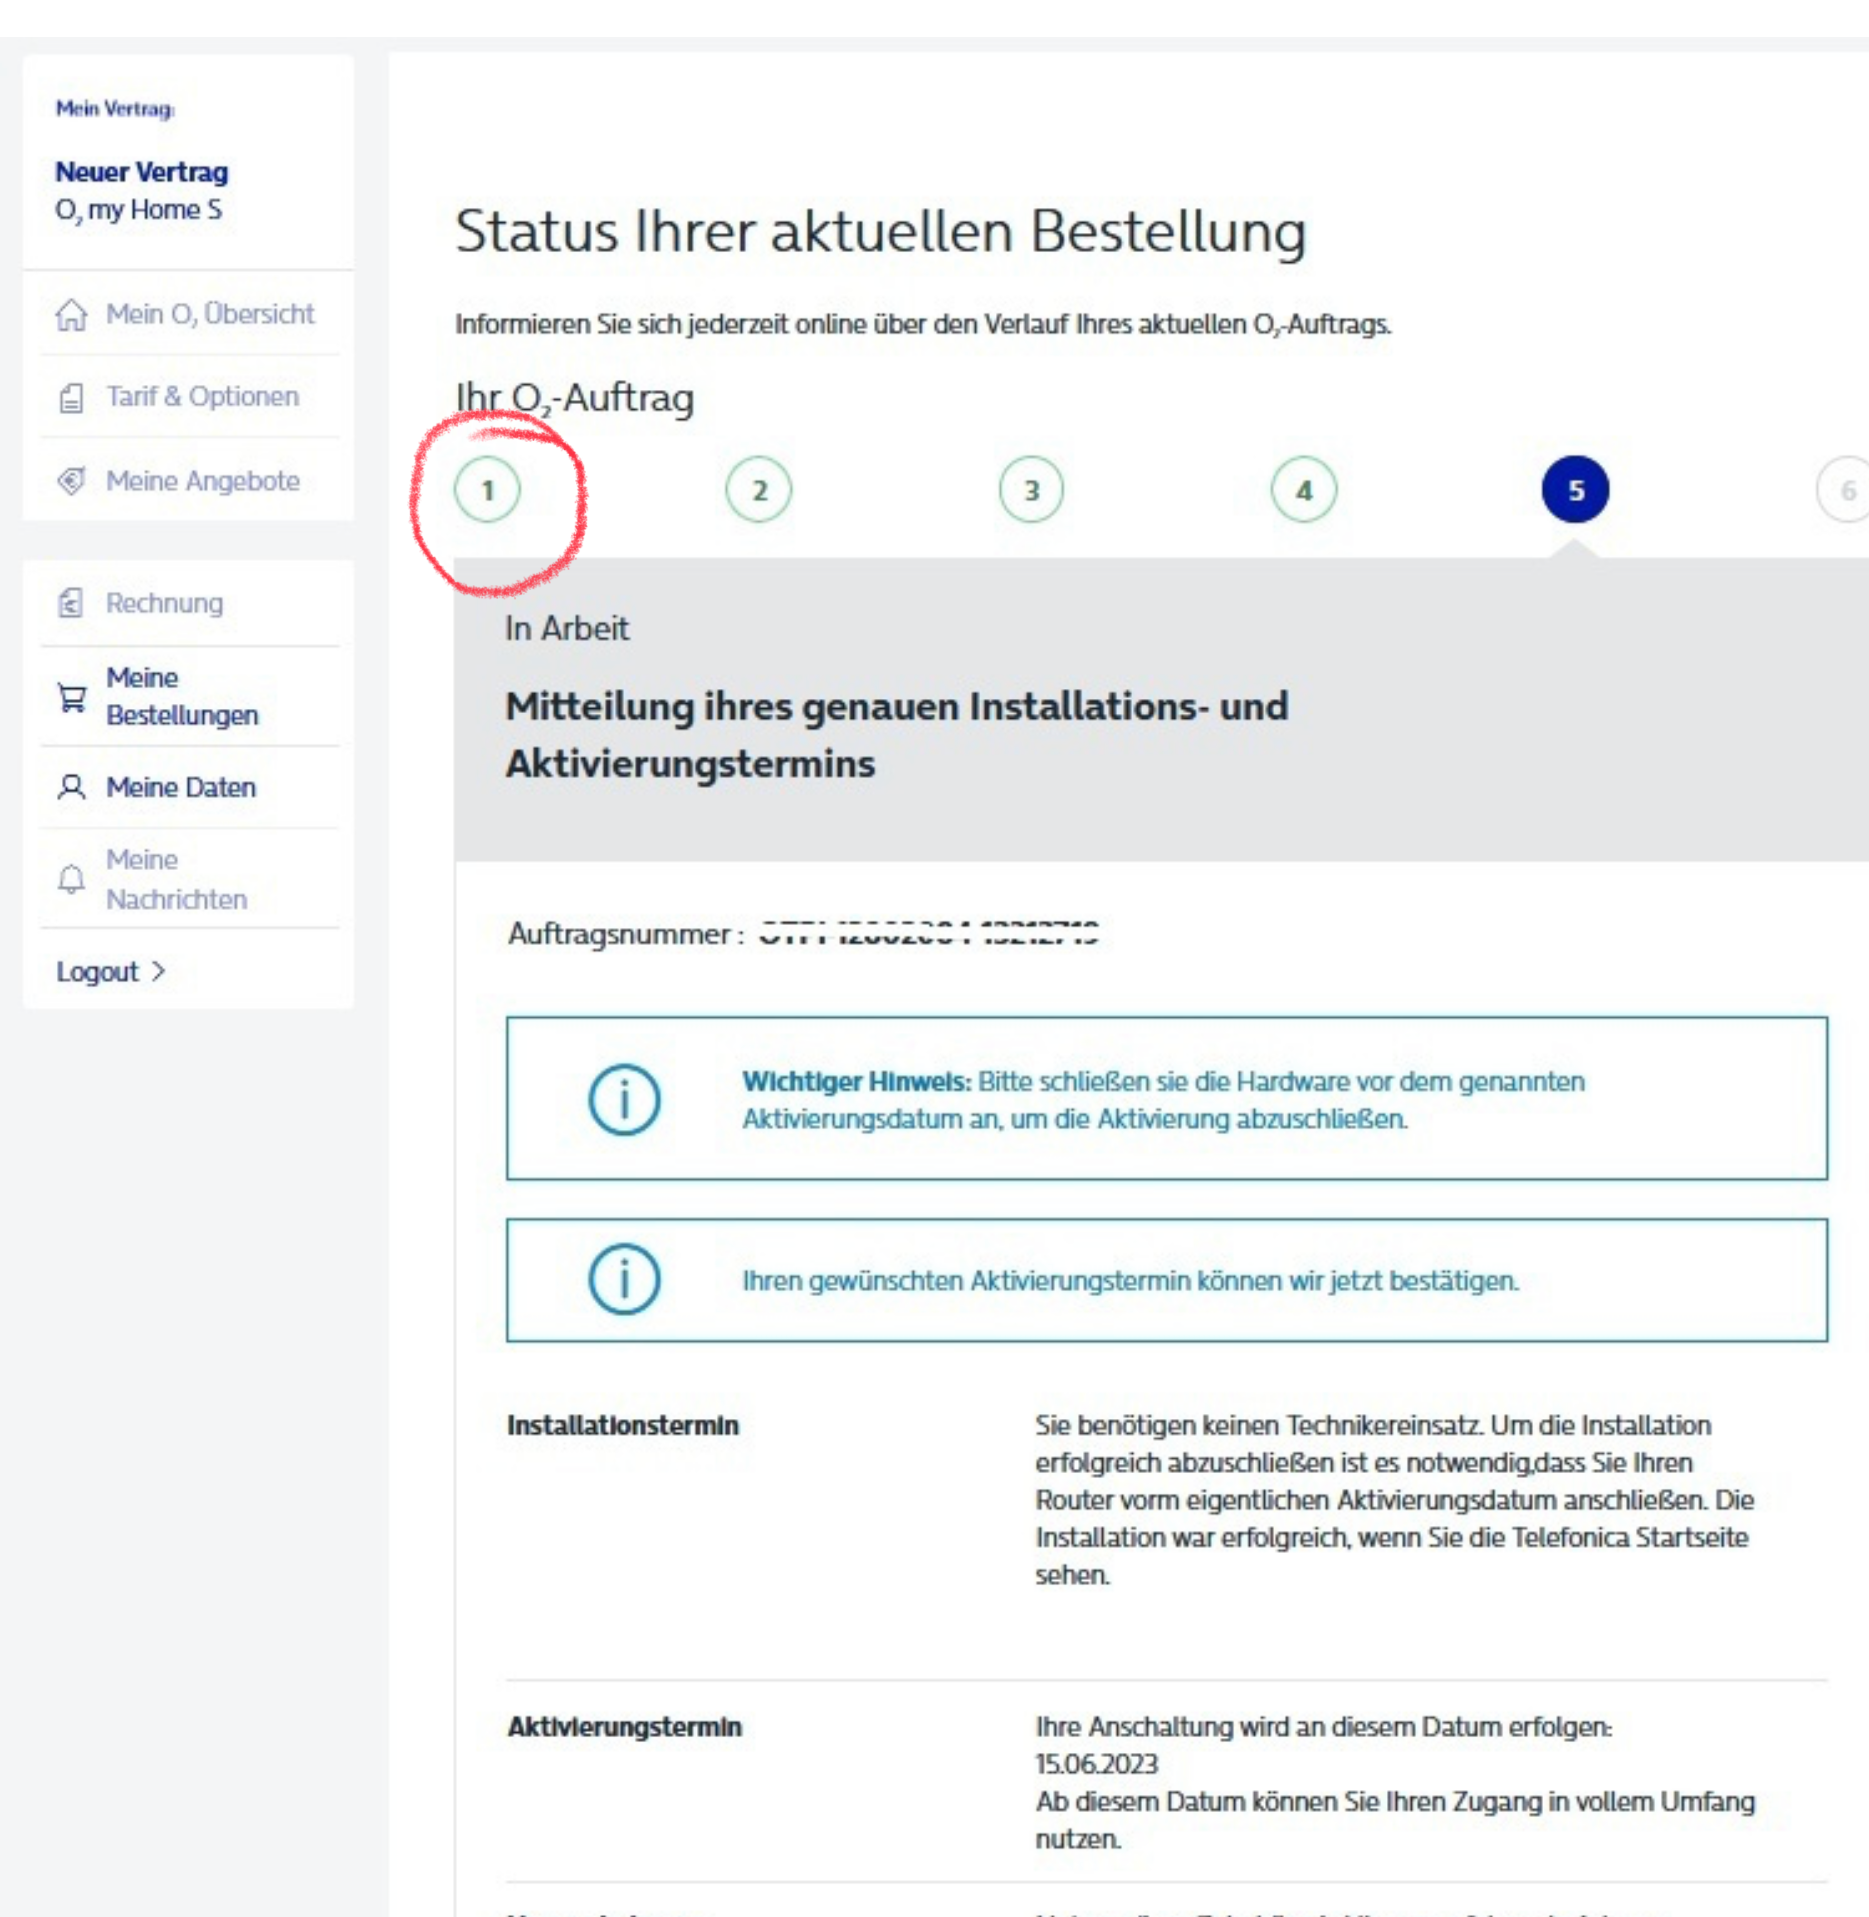Click the document icon next to Tarif & Optionen
This screenshot has height=1917, width=1869.
tap(71, 398)
